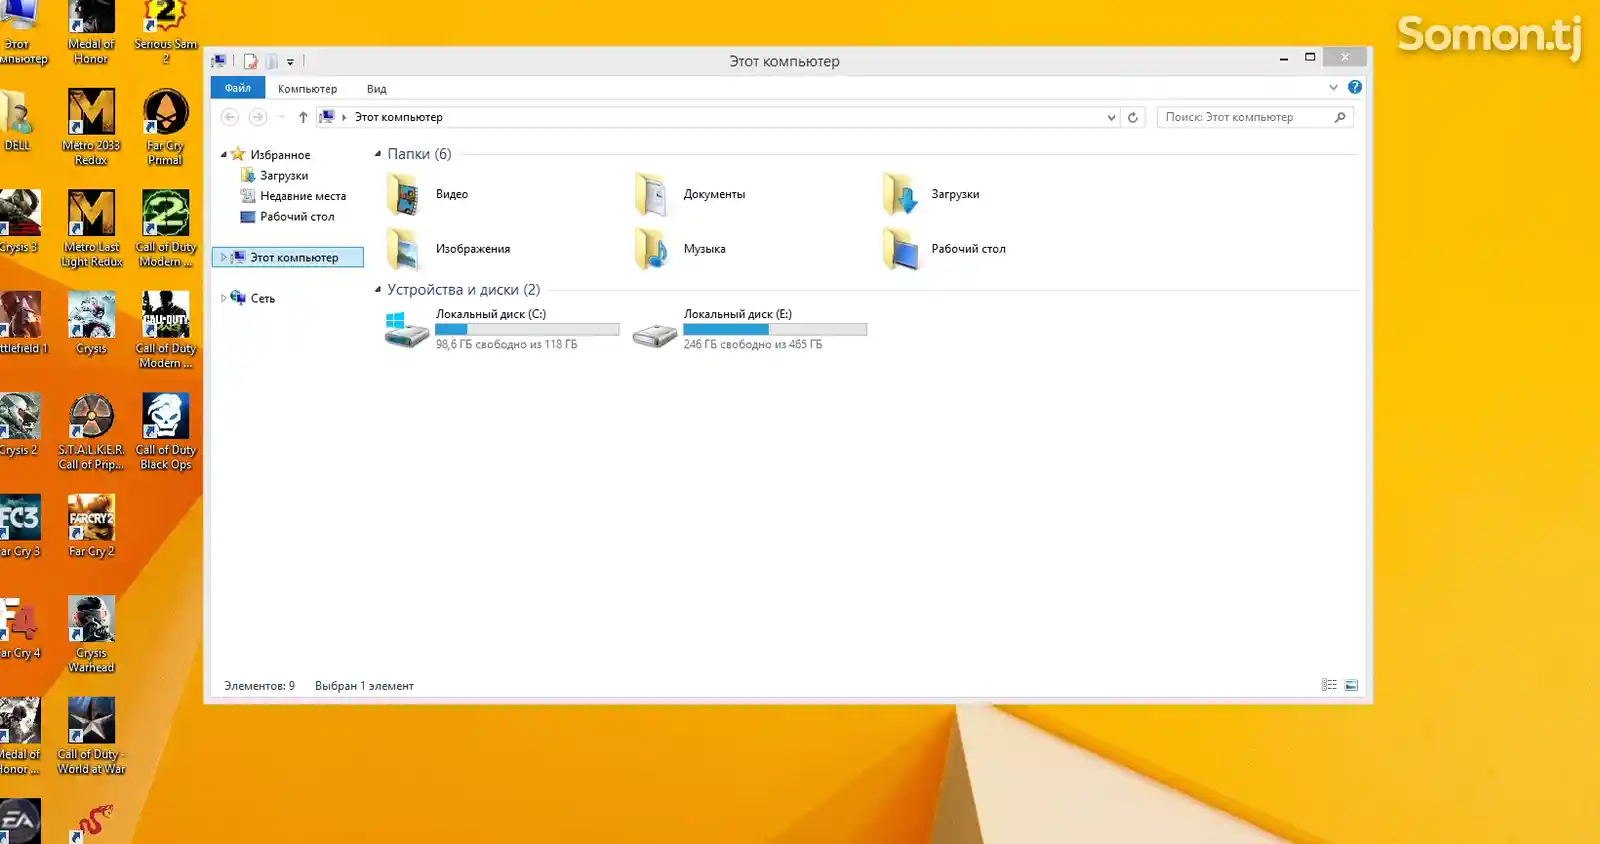Image resolution: width=1600 pixels, height=844 pixels.
Task: Open the Изображения folder icon
Action: coord(404,249)
